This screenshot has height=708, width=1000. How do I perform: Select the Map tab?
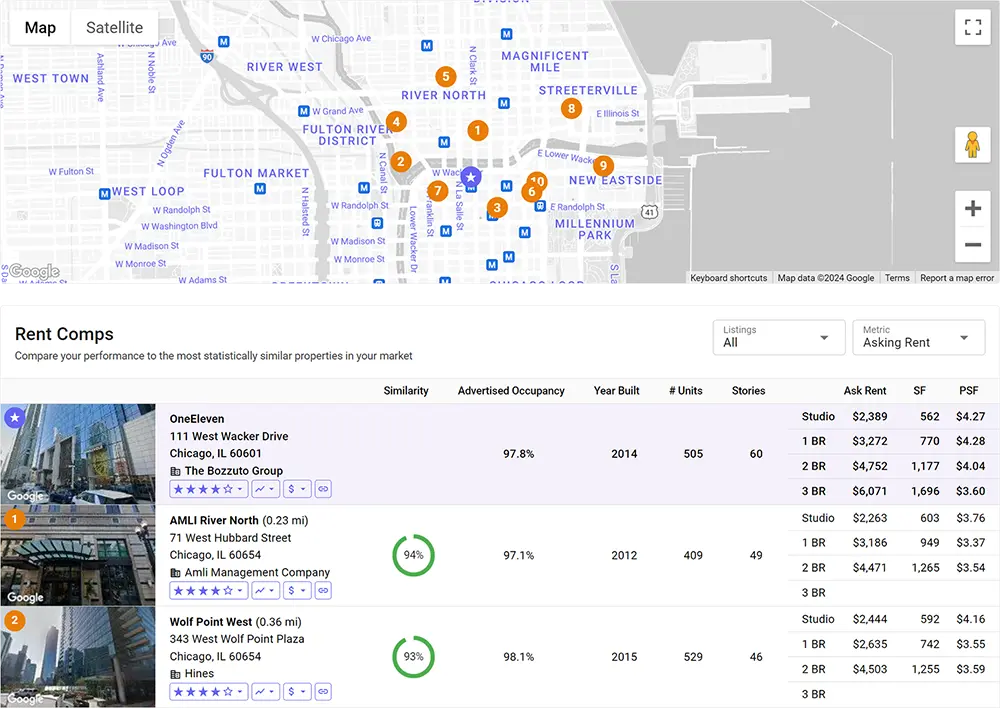pos(40,28)
